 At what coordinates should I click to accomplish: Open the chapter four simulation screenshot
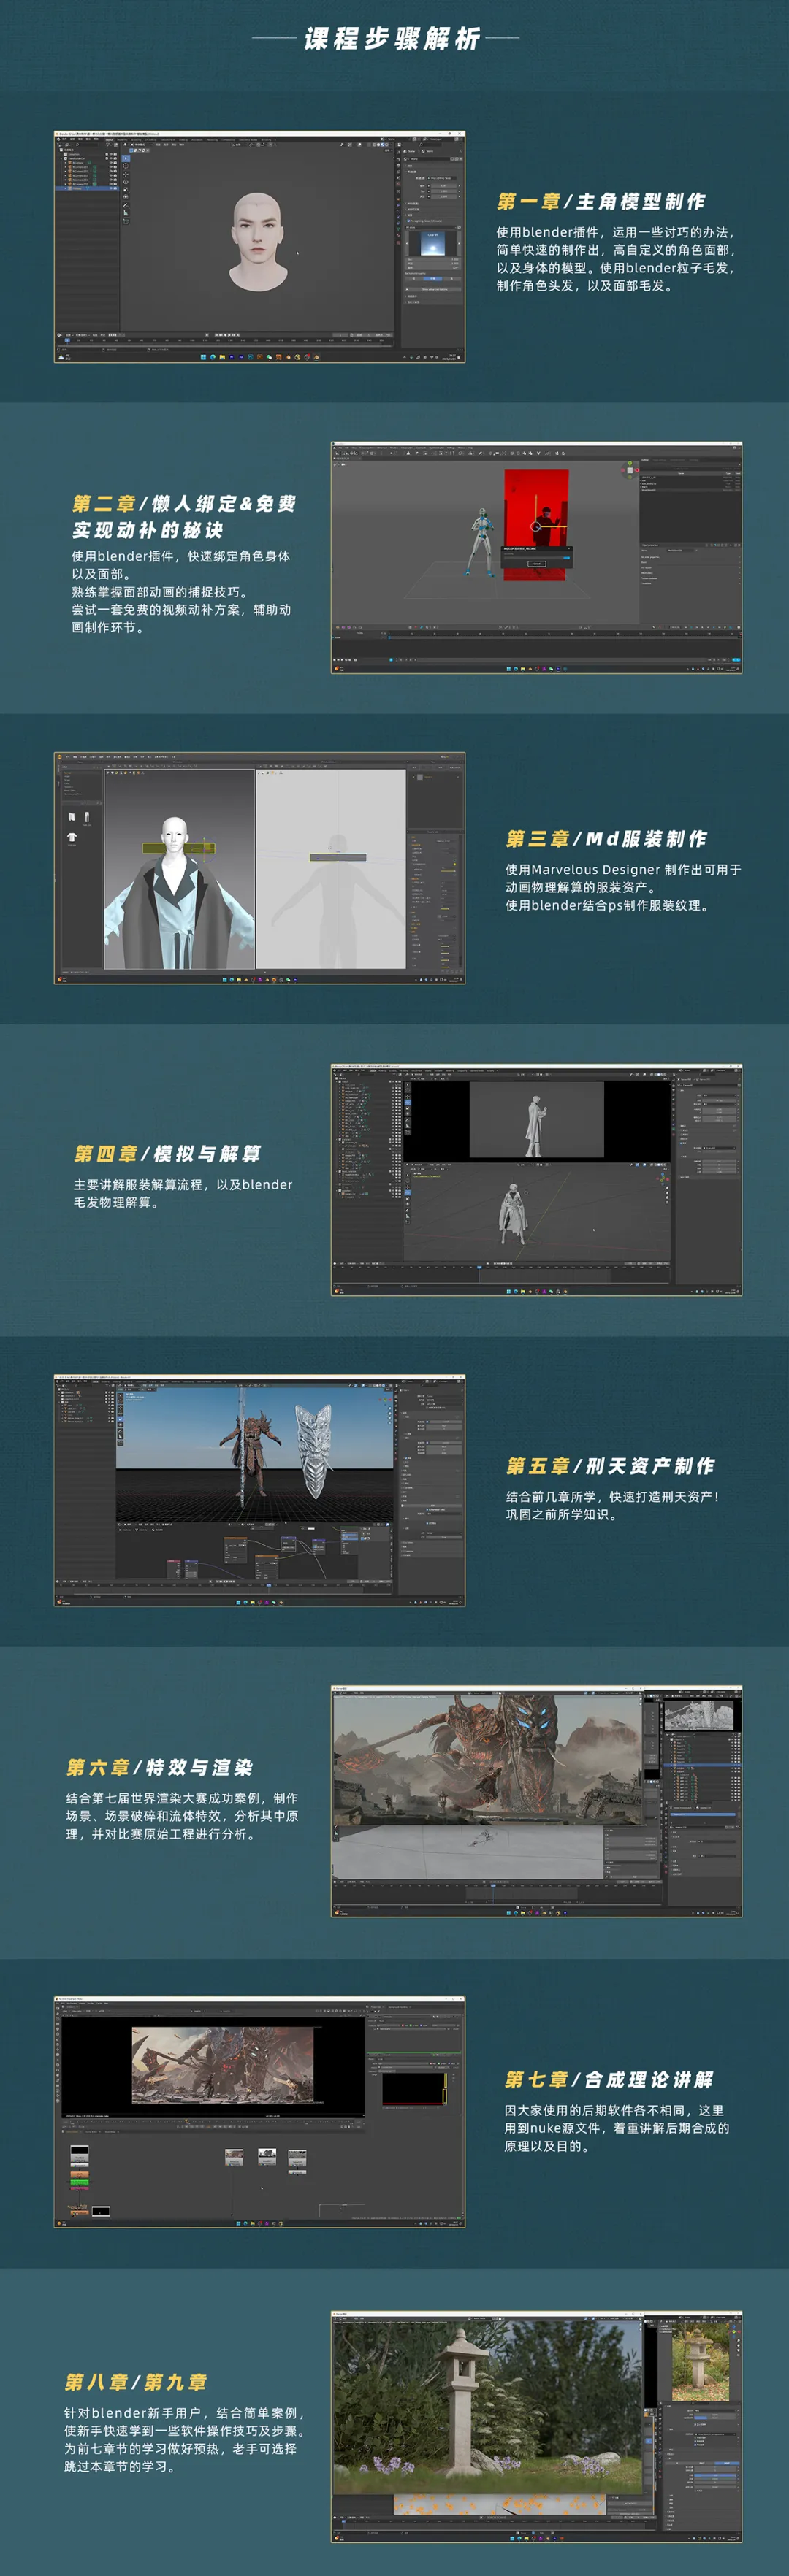coord(536,1180)
